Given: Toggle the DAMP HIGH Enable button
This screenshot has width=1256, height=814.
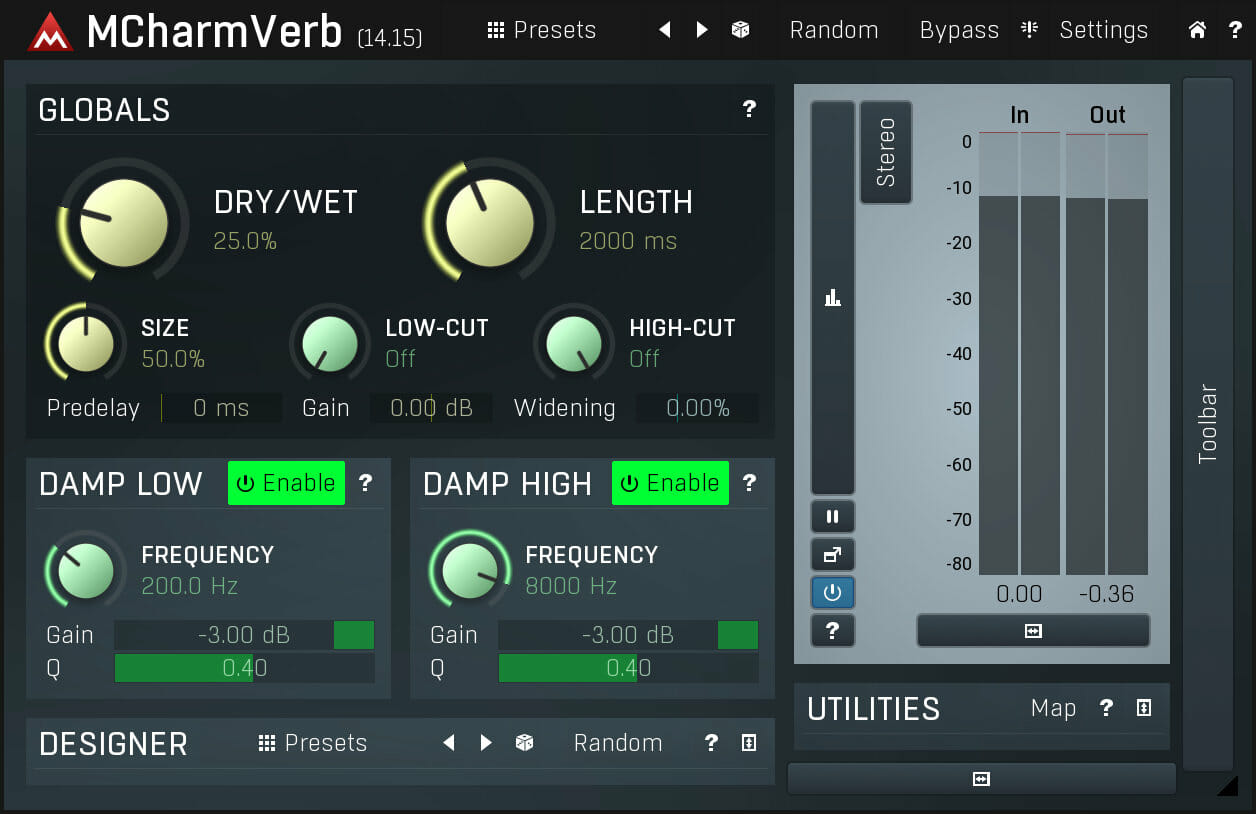Looking at the screenshot, I should coord(670,483).
